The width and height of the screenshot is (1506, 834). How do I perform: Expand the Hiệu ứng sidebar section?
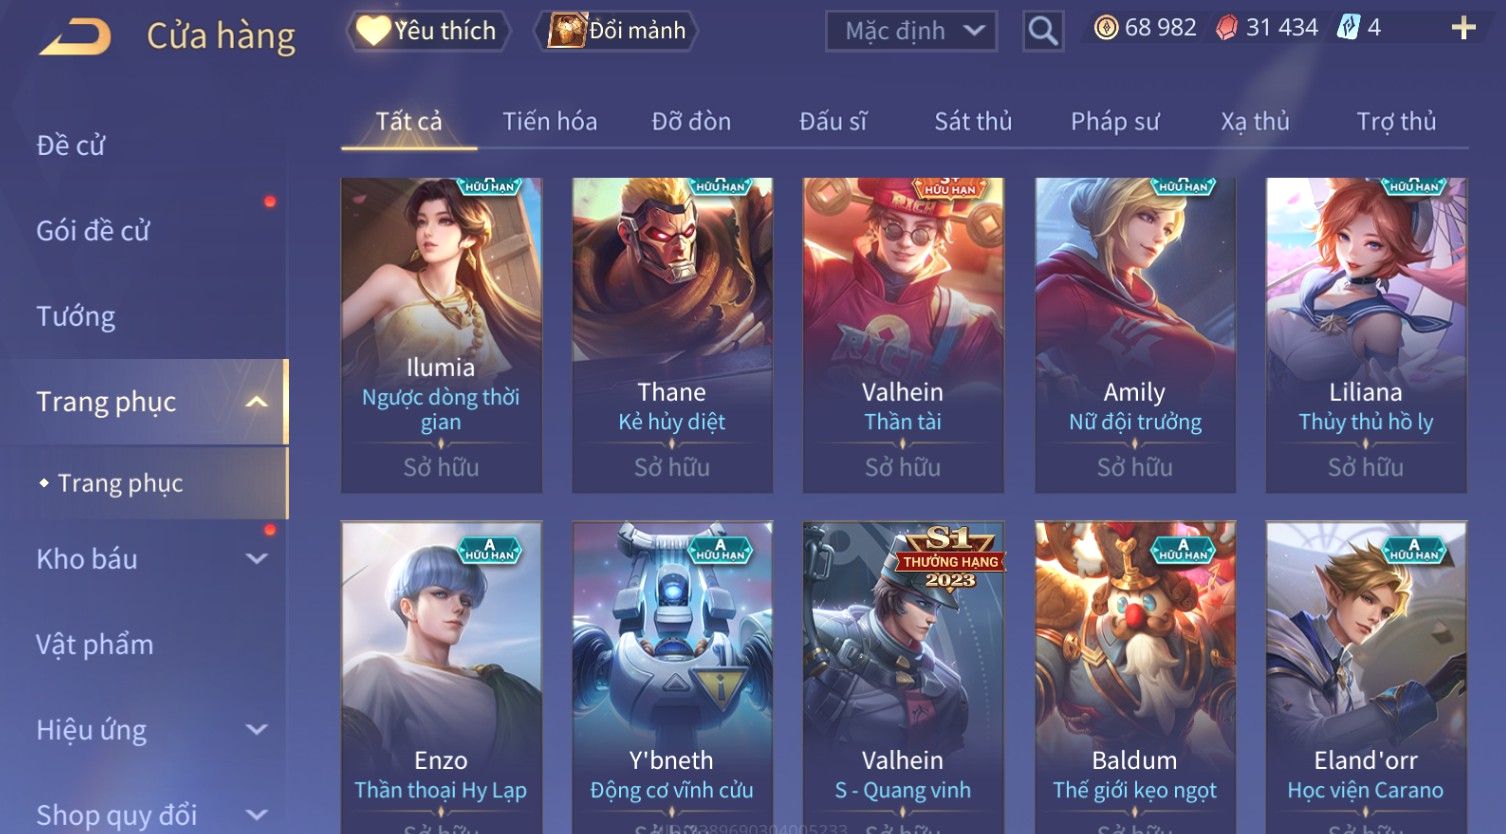coord(257,730)
